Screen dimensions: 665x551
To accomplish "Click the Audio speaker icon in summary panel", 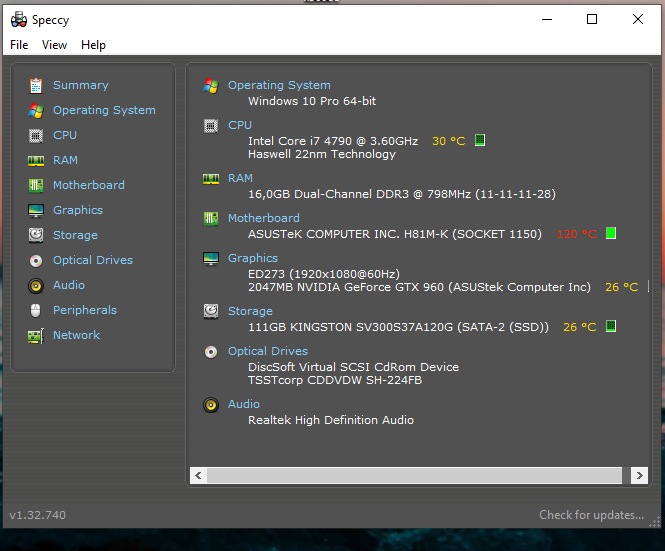I will coord(211,405).
